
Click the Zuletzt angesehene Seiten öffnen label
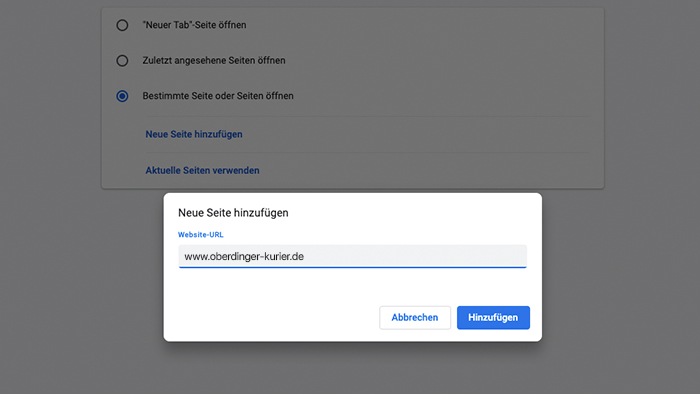[214, 60]
